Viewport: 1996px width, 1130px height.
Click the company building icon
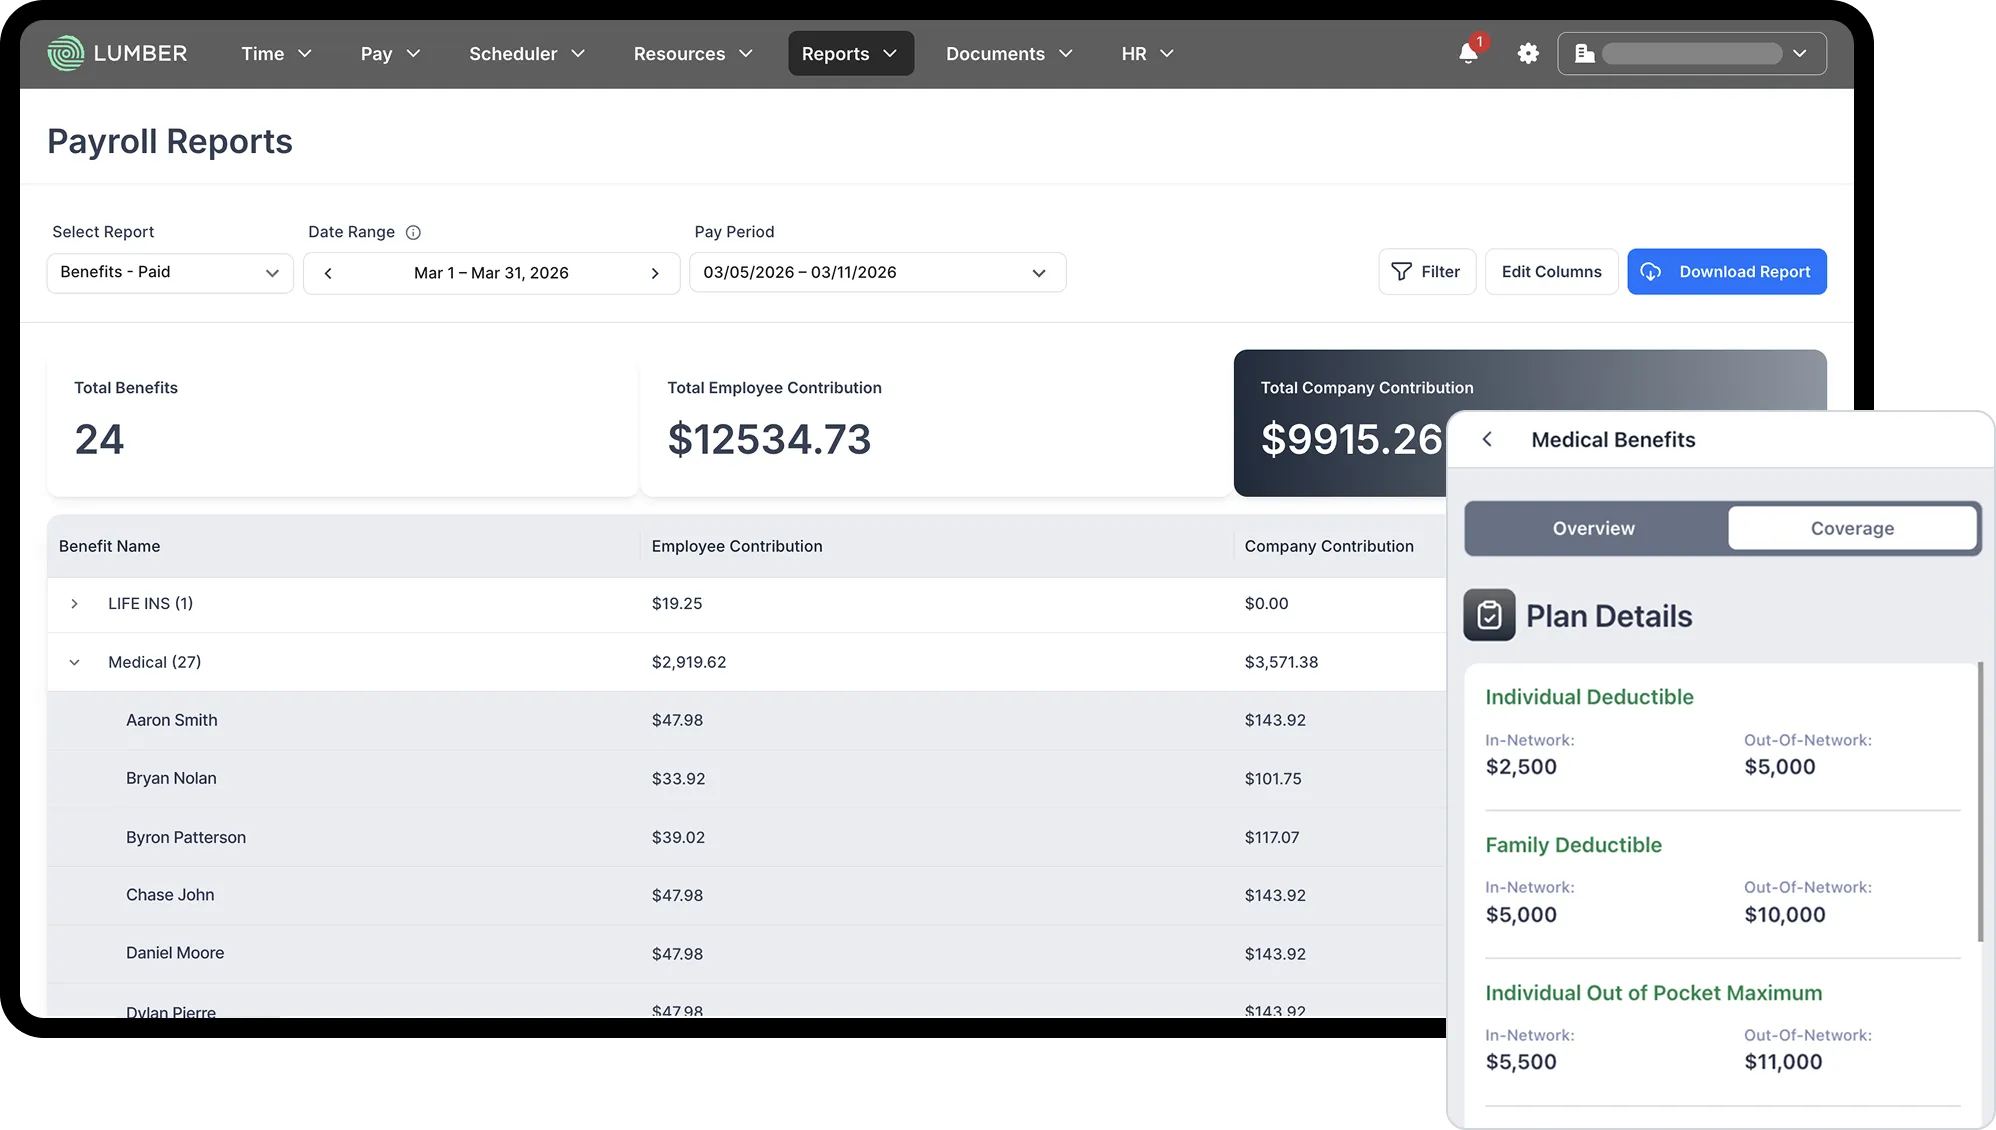(1584, 54)
